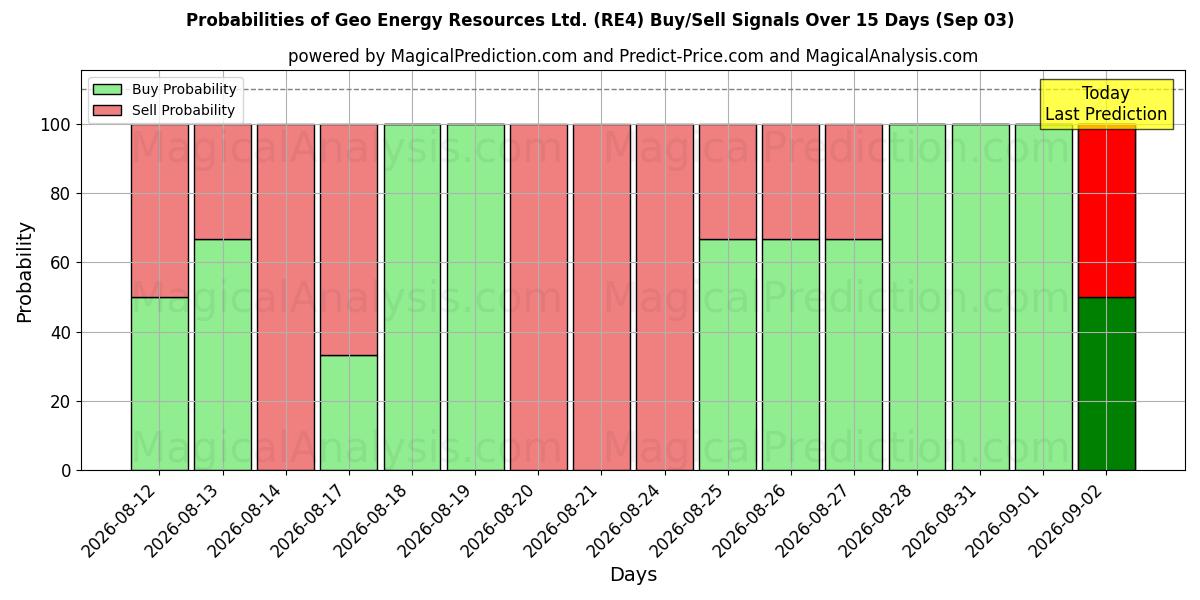Click the 'Probability' y-axis title
Screen dimensions: 1200x600
pos(25,271)
